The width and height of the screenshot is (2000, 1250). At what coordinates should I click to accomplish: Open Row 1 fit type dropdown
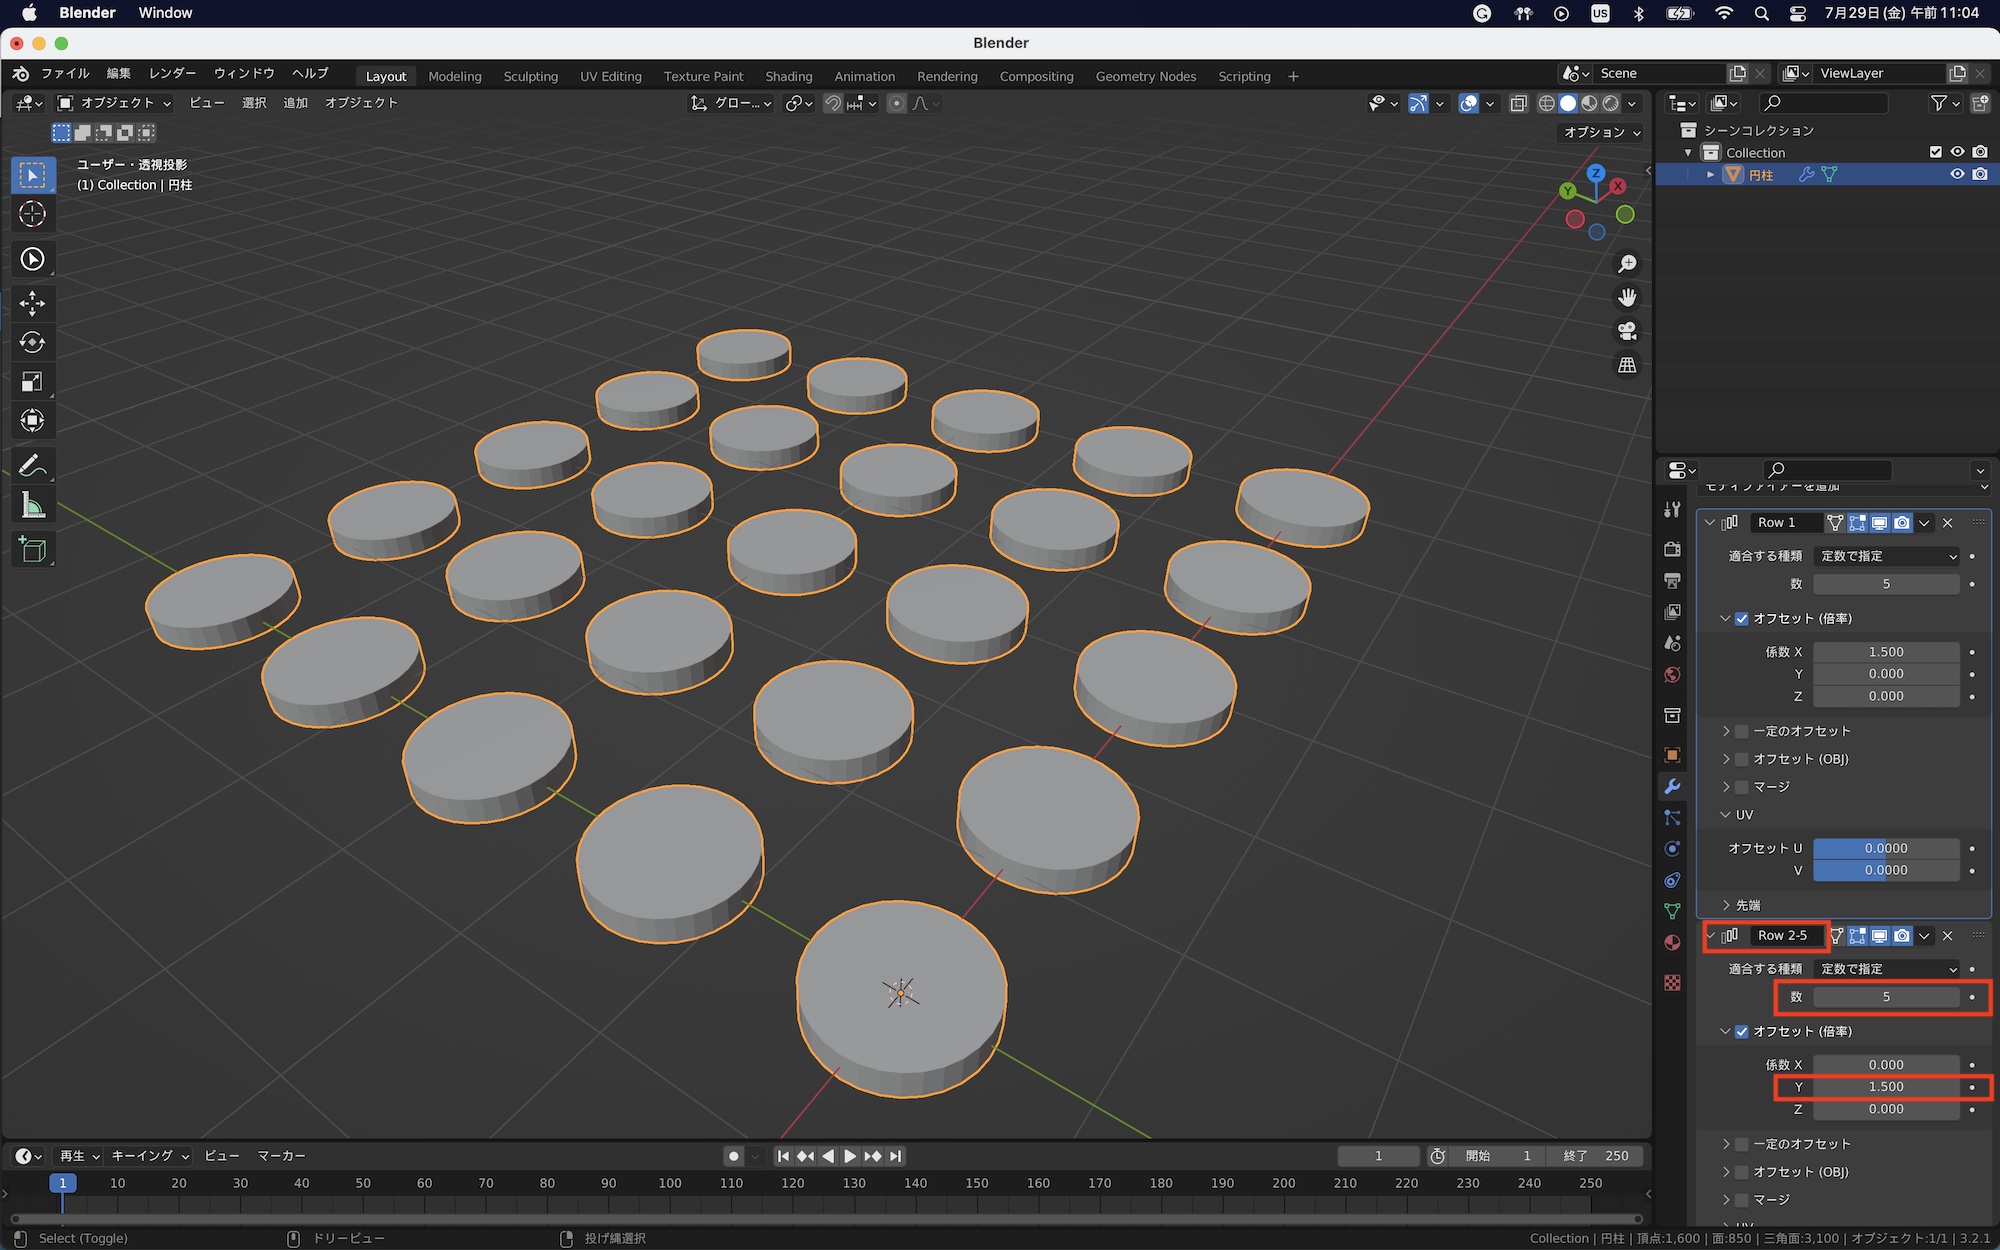click(1886, 556)
